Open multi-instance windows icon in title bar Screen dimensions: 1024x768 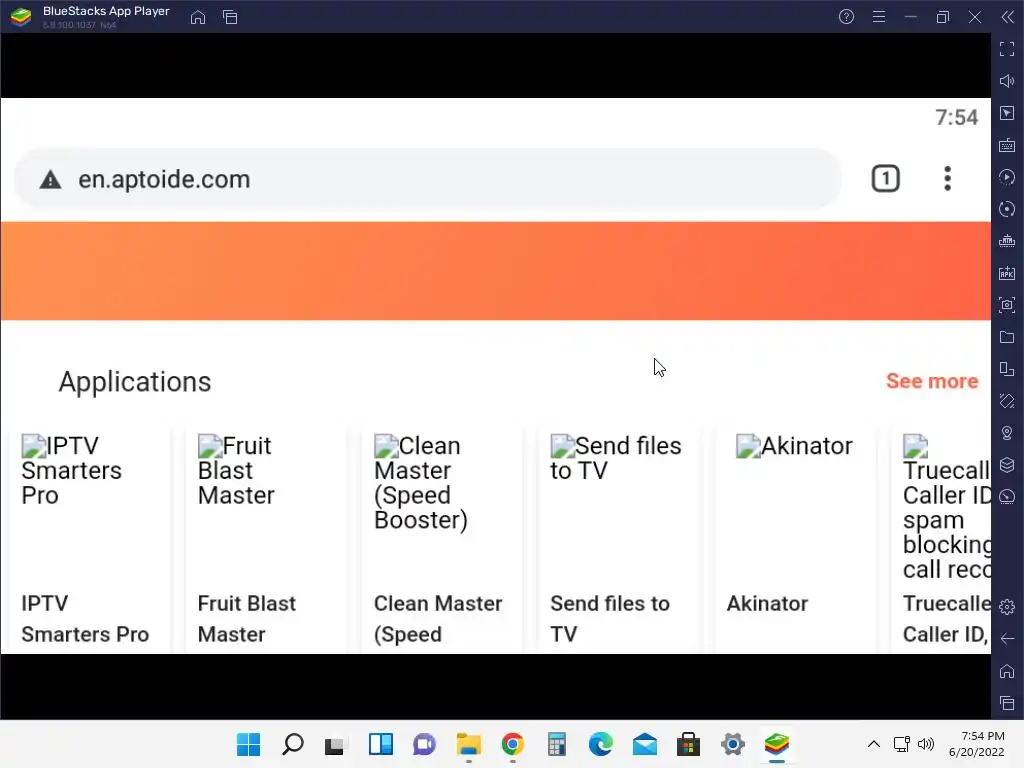230,17
